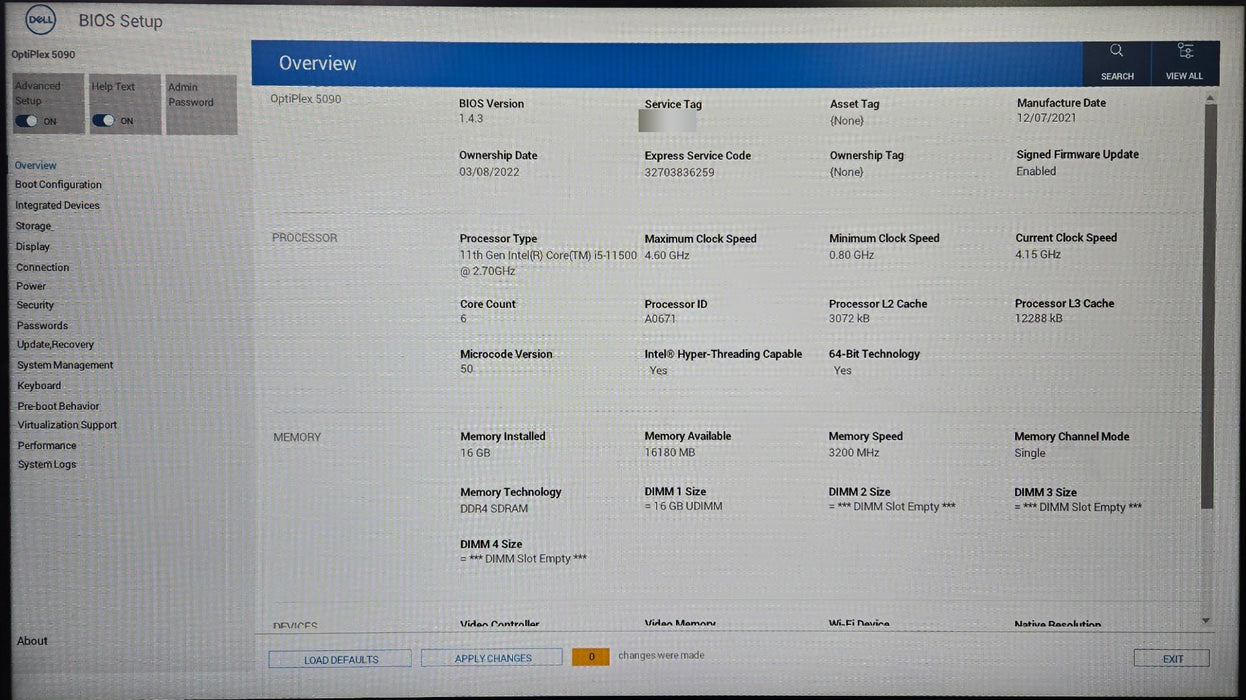The image size is (1246, 700).
Task: Open Performance section
Action: [47, 446]
